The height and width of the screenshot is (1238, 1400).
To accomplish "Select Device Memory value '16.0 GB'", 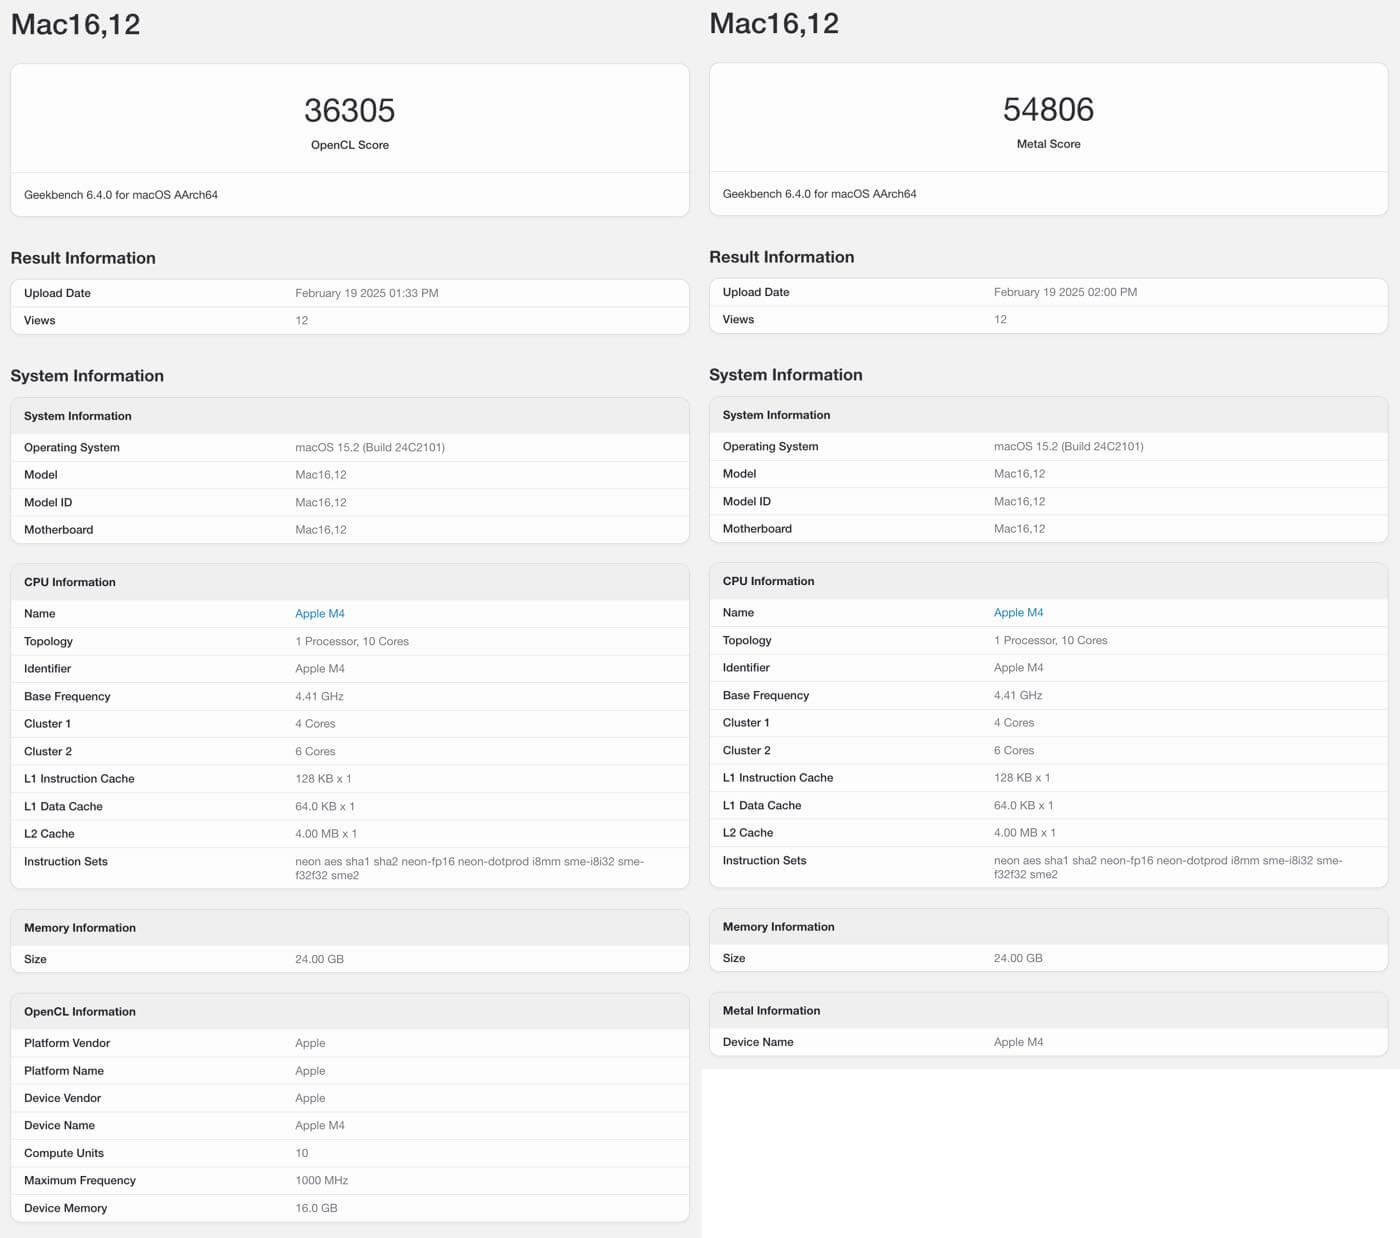I will click(316, 1209).
